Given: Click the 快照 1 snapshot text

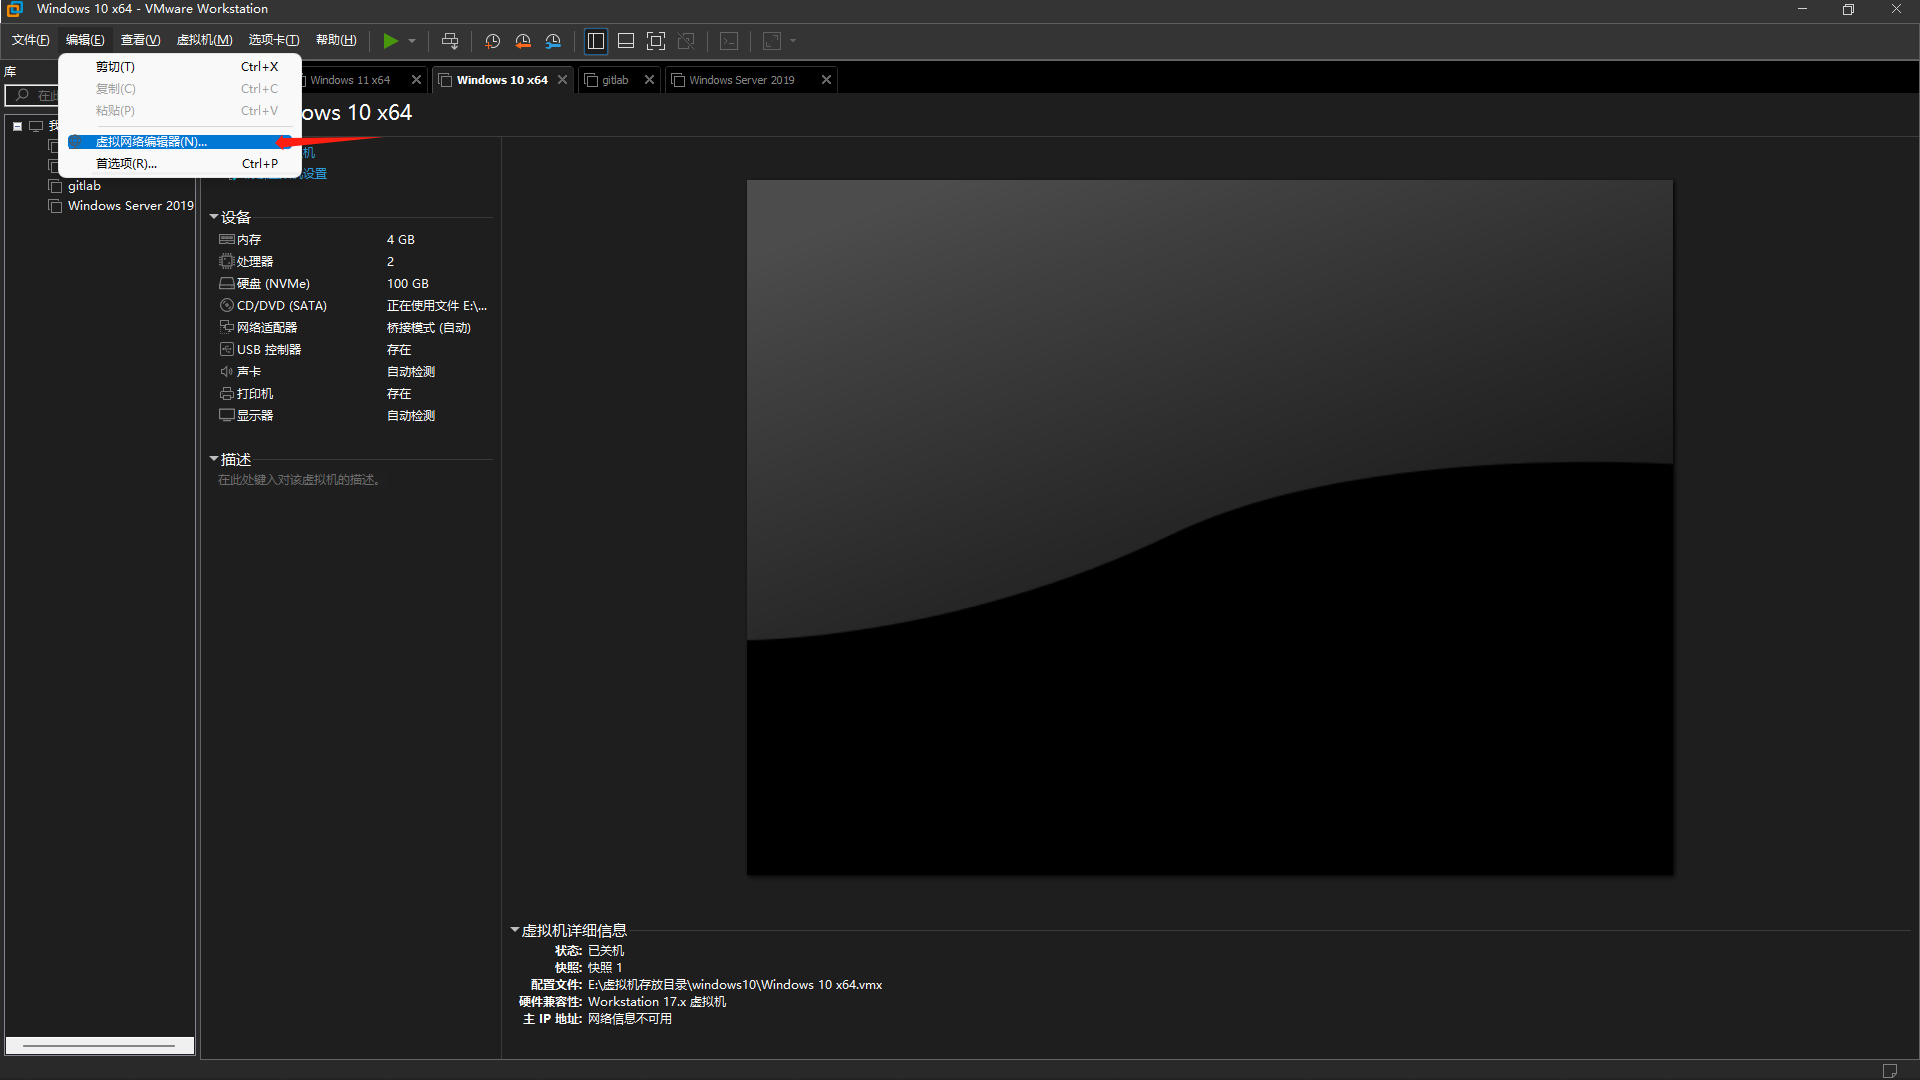Looking at the screenshot, I should tap(605, 968).
